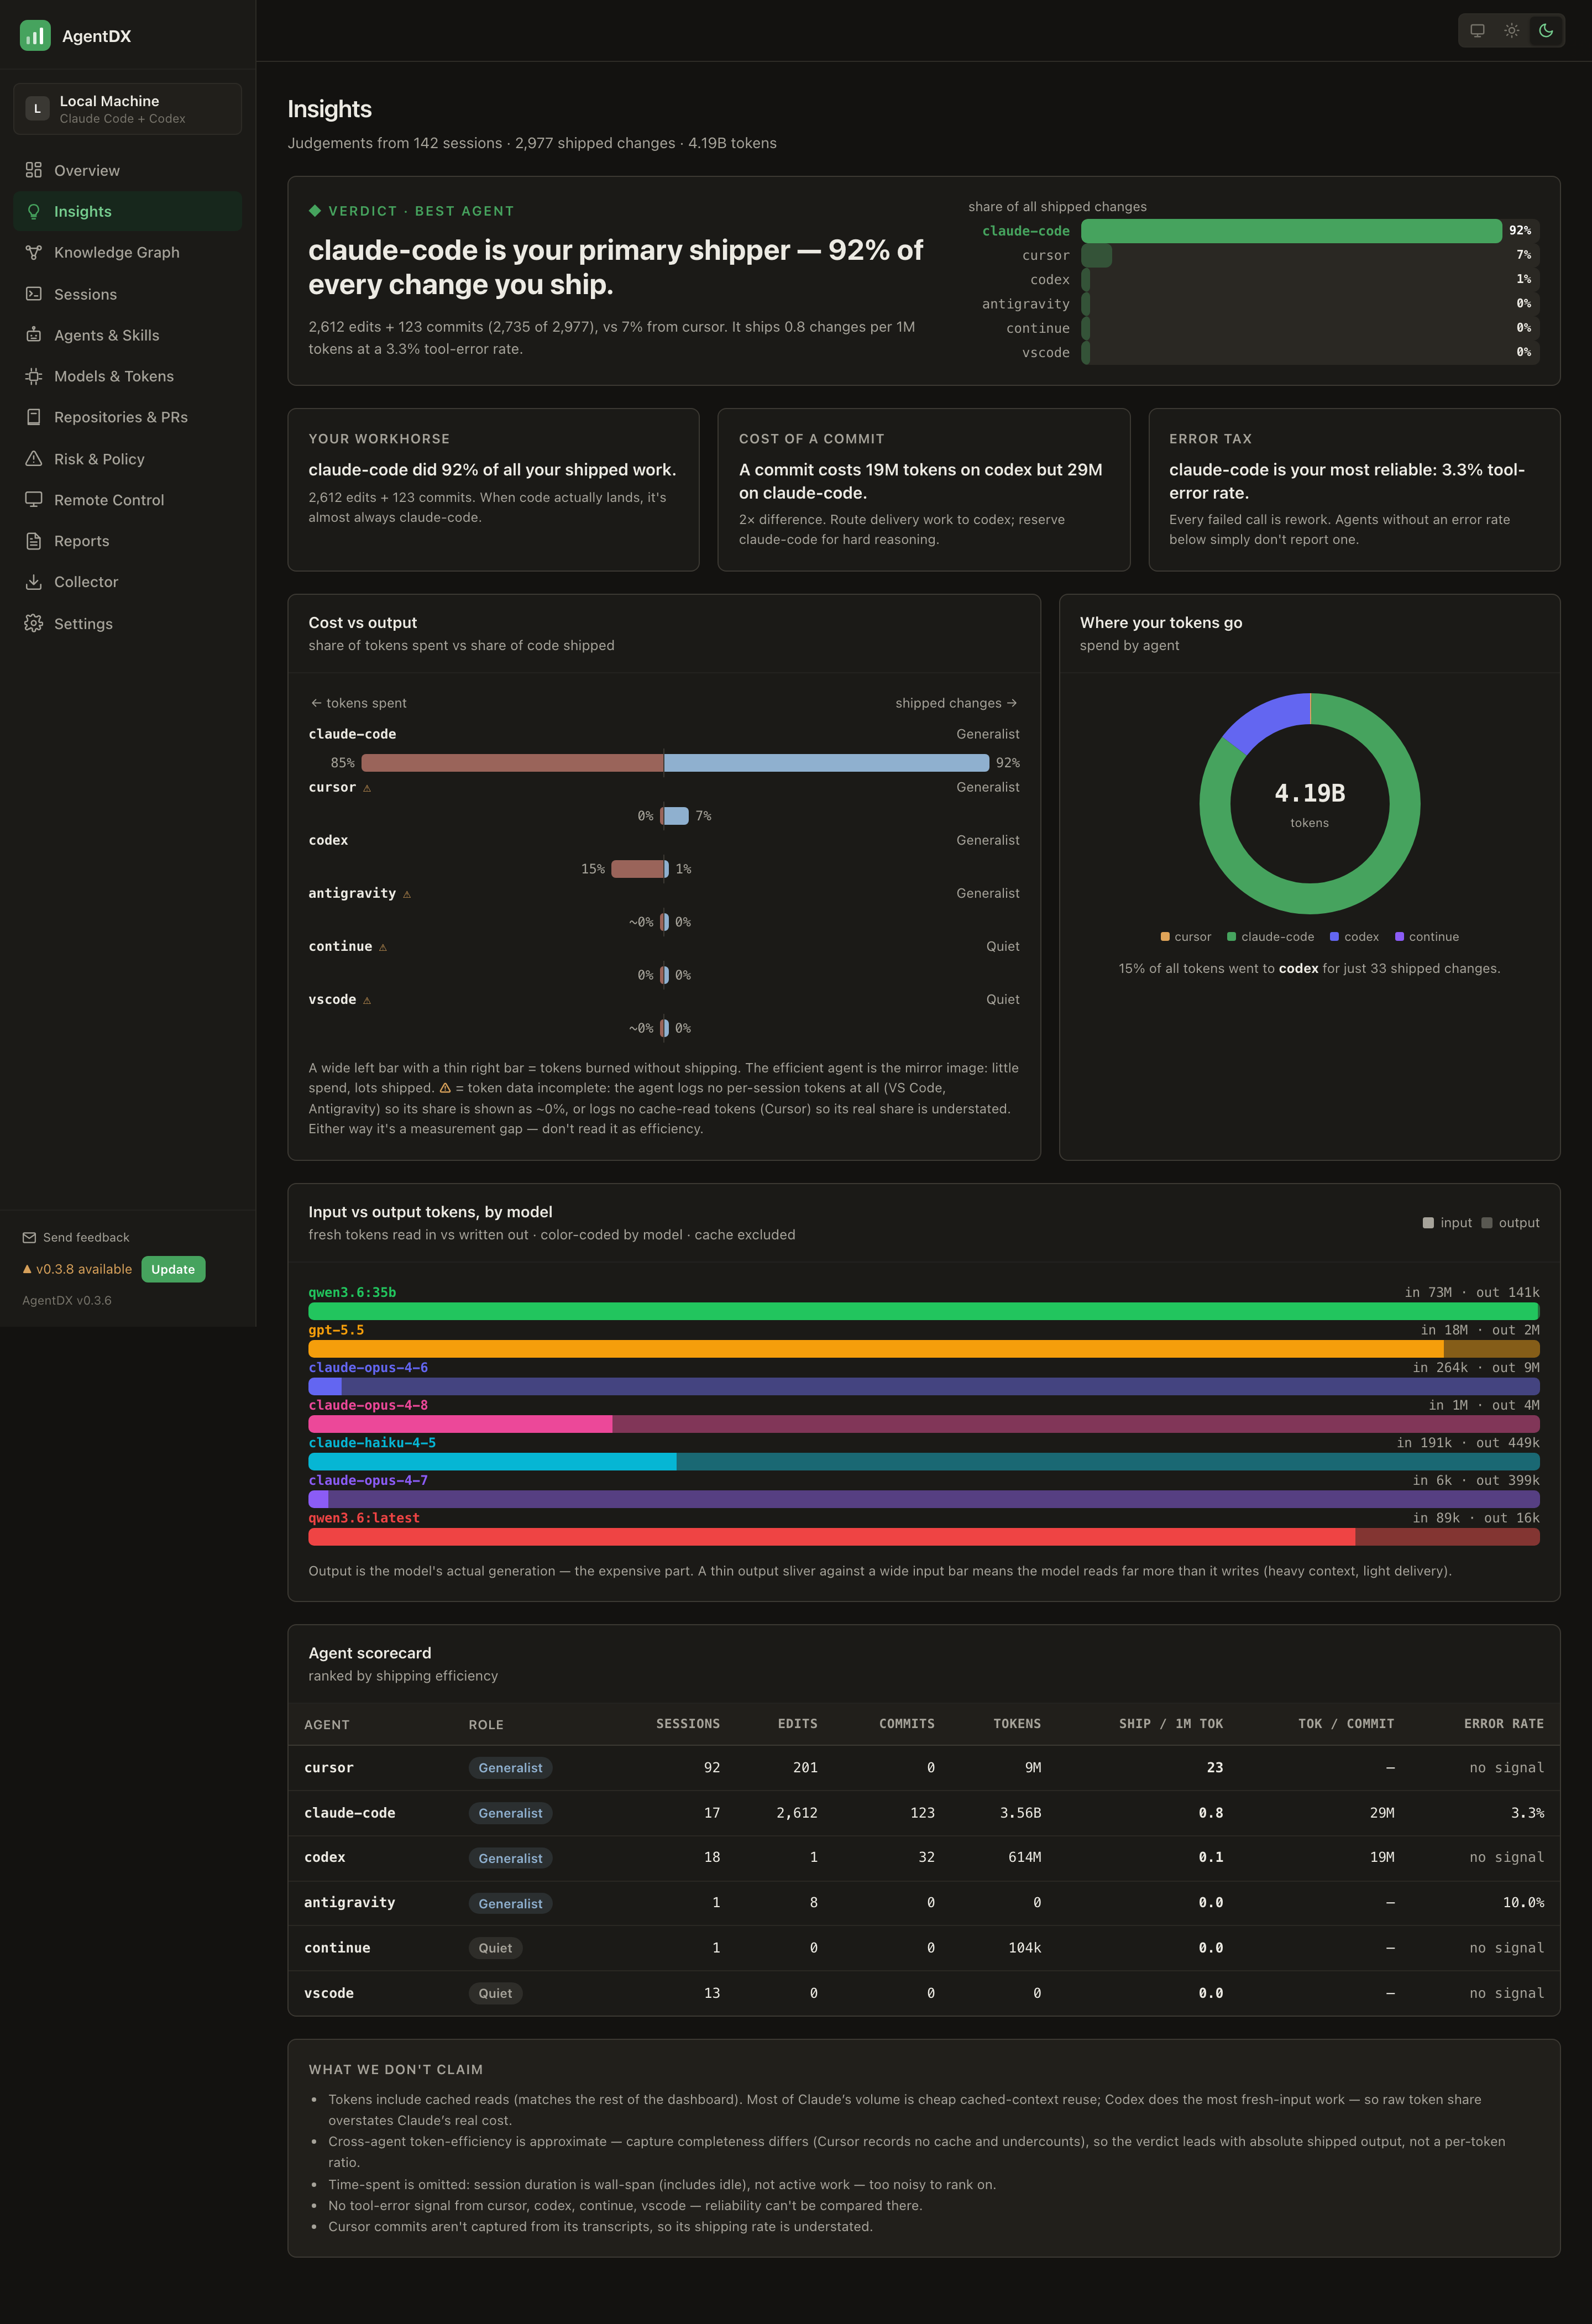Sort scorecard by Edits column
Image resolution: width=1592 pixels, height=2324 pixels.
point(798,1724)
